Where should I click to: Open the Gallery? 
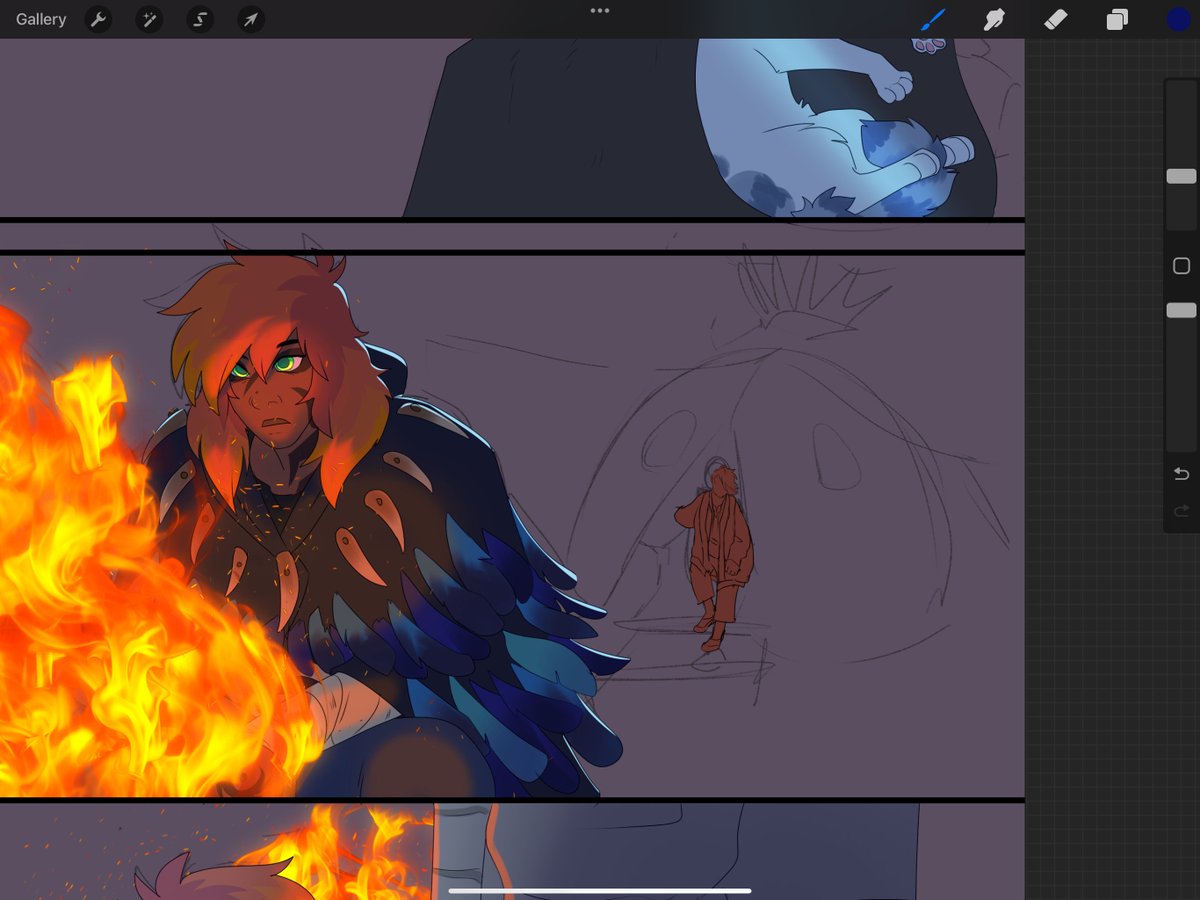pyautogui.click(x=41, y=19)
